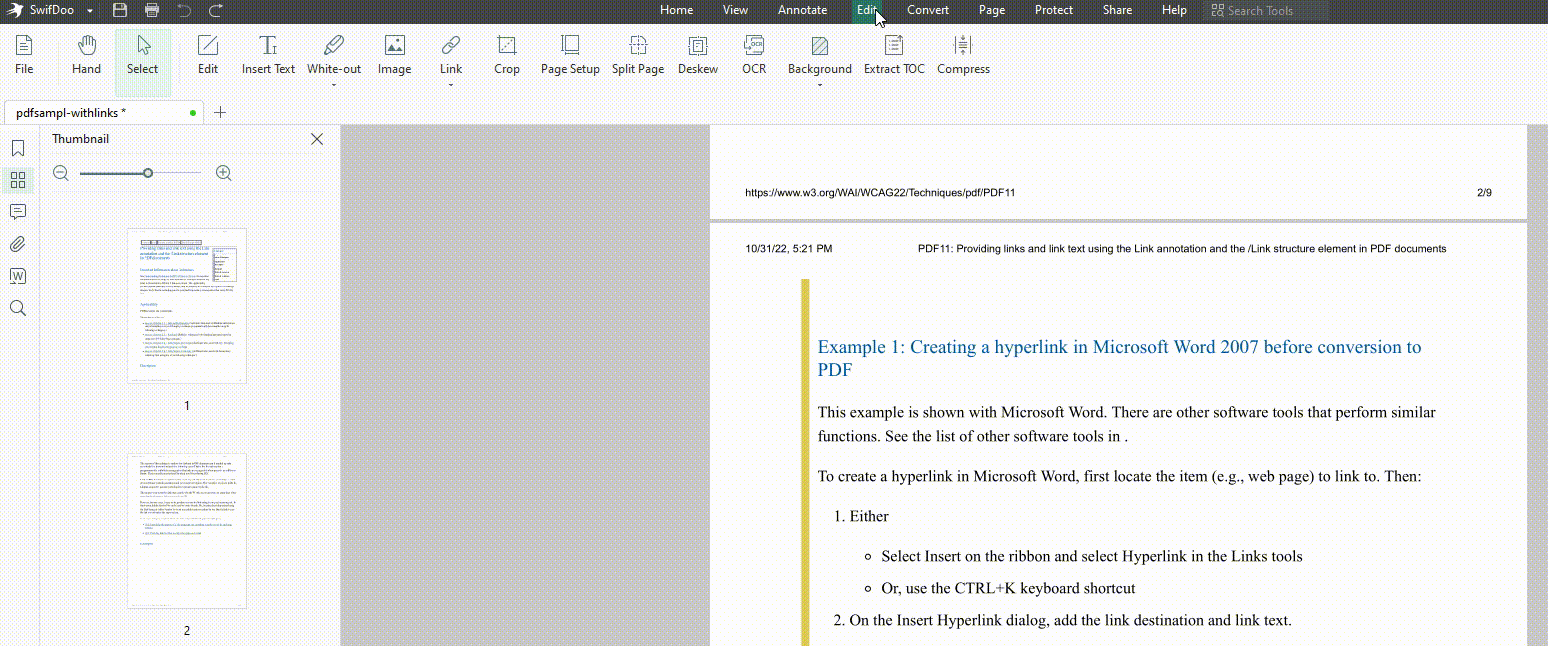Click the '10/31/22, 5:21 PM' timestamp
The image size is (1548, 646).
pos(789,249)
